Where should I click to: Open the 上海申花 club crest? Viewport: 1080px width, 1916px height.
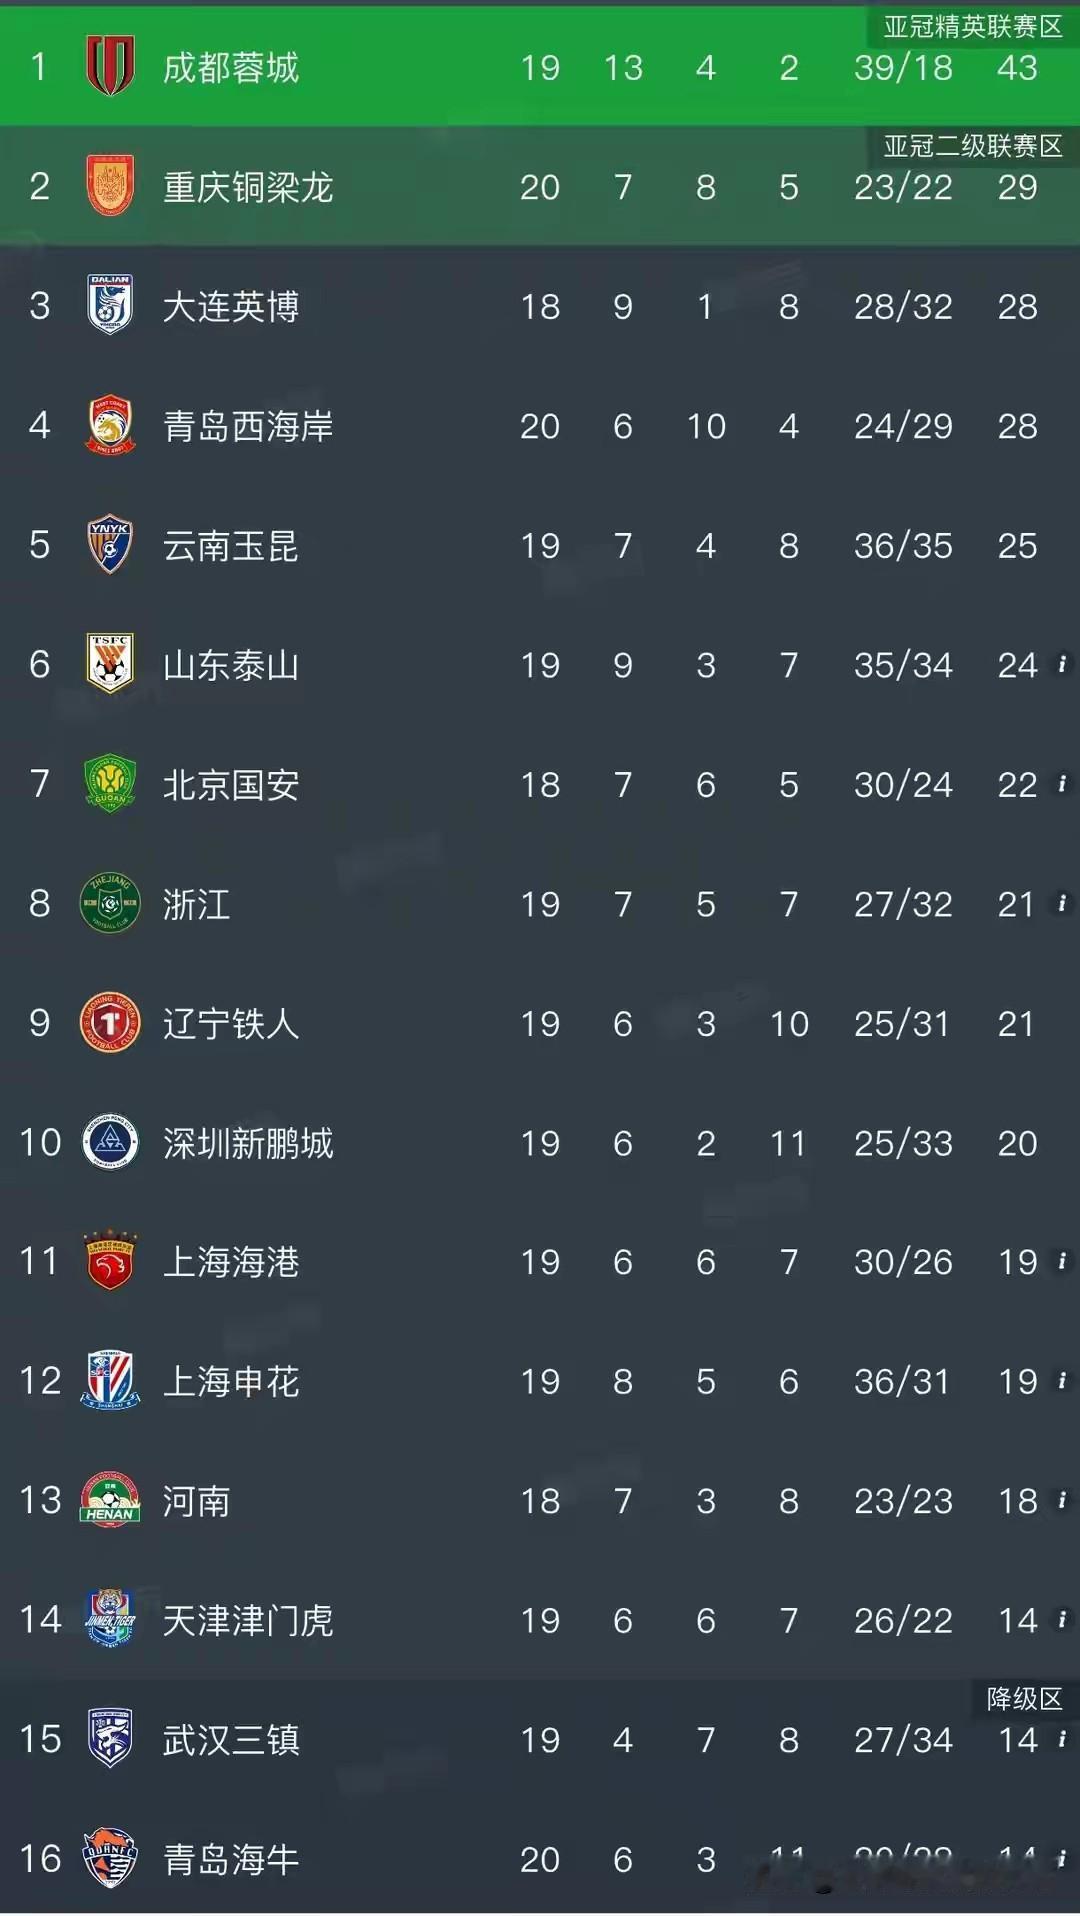pyautogui.click(x=110, y=1381)
